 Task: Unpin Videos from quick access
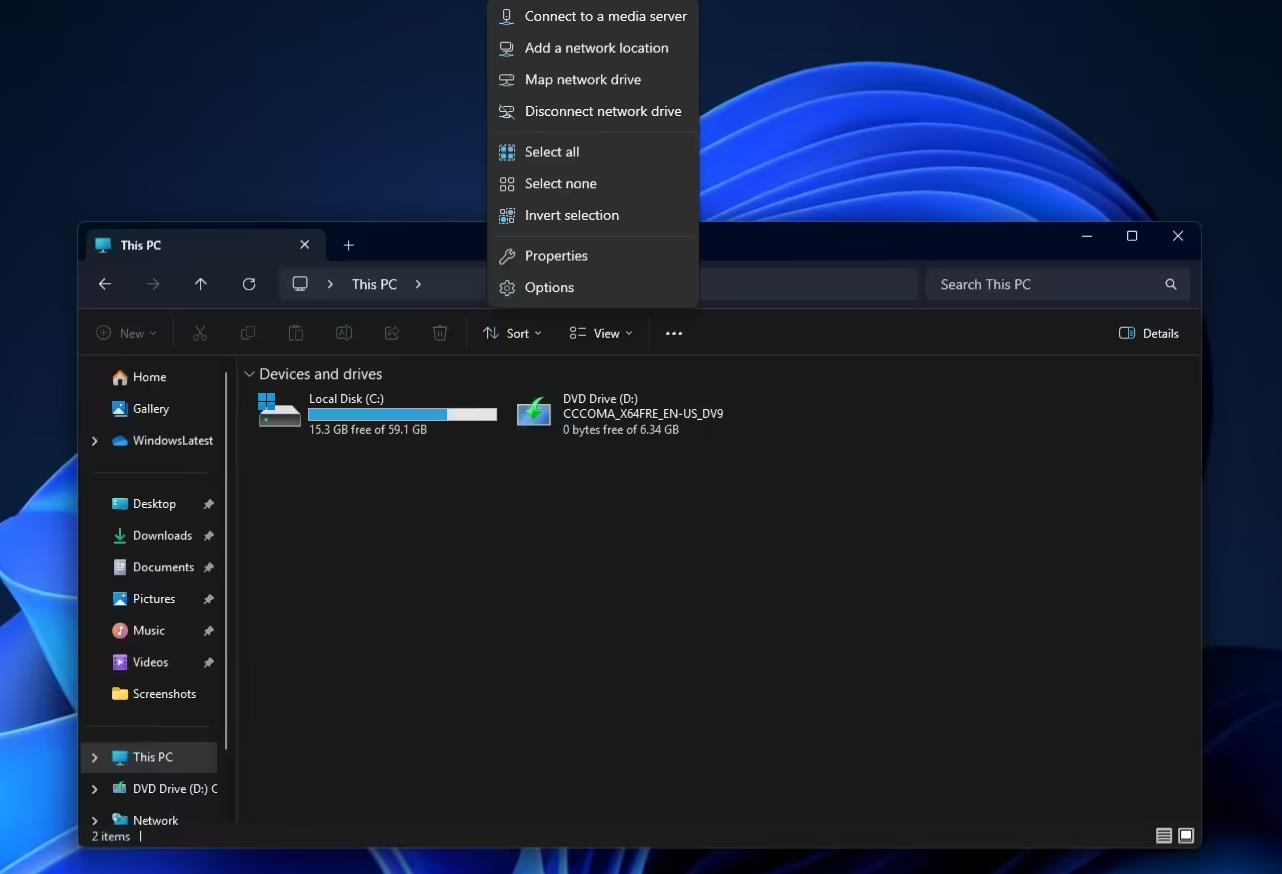pos(209,662)
